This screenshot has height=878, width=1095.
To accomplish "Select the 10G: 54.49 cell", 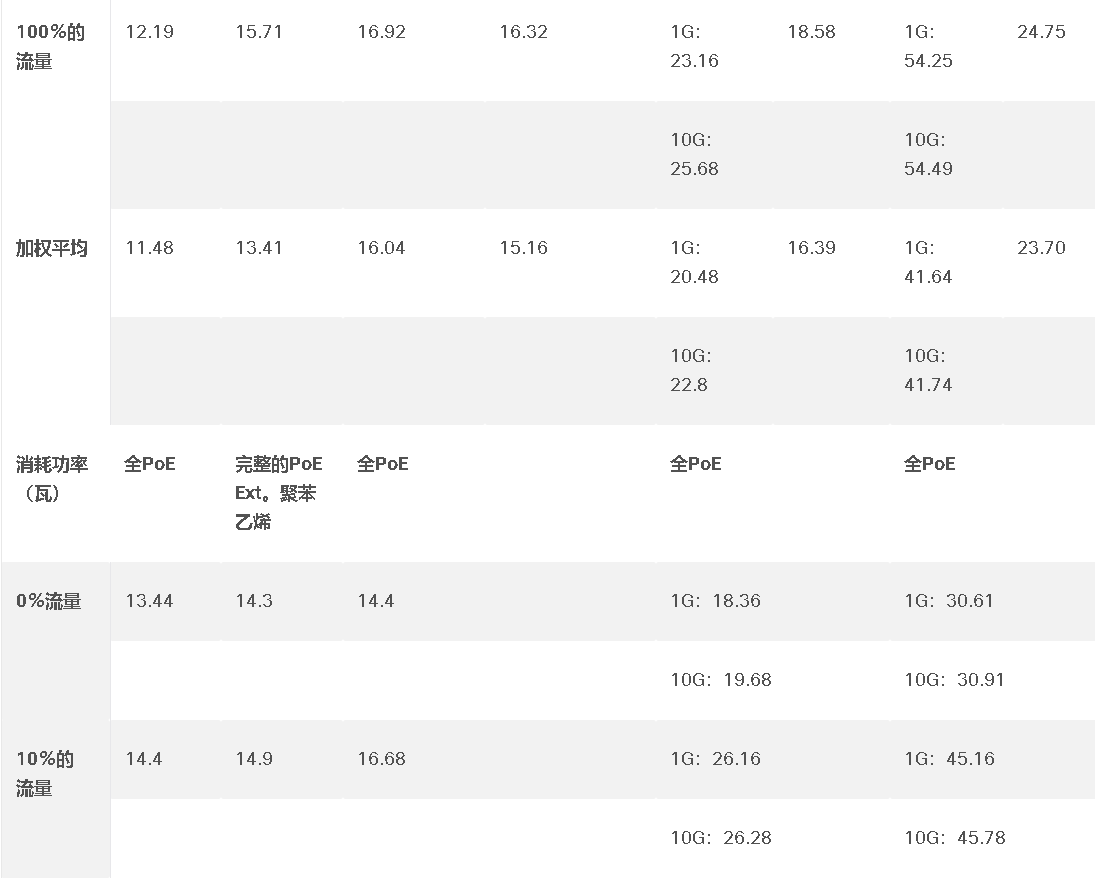I will pos(928,154).
